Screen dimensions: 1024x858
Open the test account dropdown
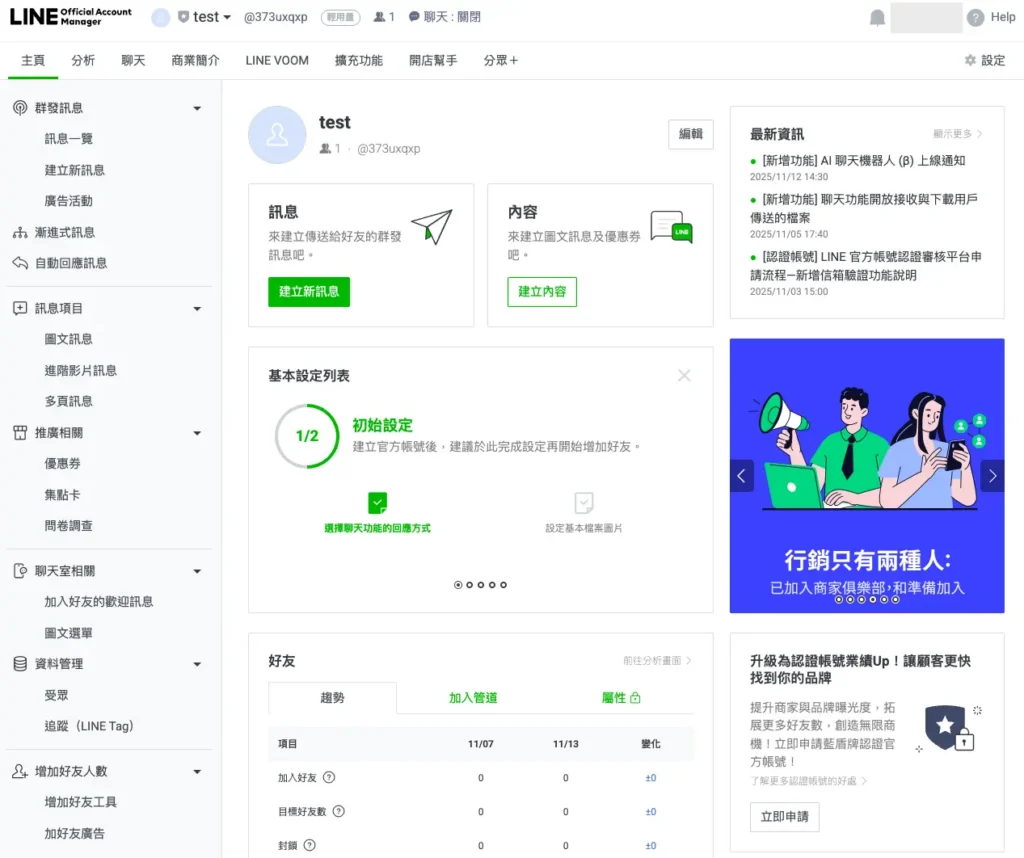(x=212, y=17)
